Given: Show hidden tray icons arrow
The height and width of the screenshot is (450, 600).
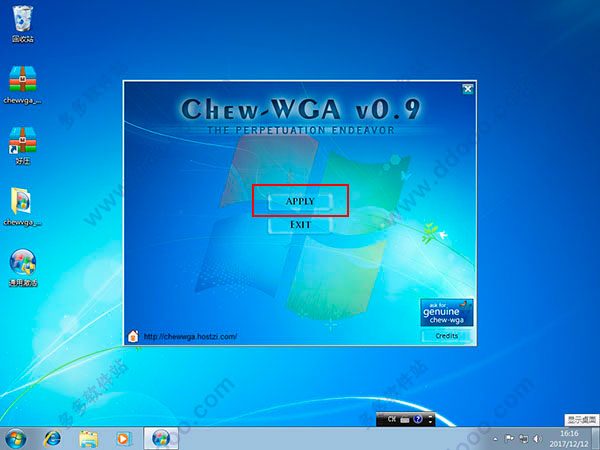Looking at the screenshot, I should 496,439.
